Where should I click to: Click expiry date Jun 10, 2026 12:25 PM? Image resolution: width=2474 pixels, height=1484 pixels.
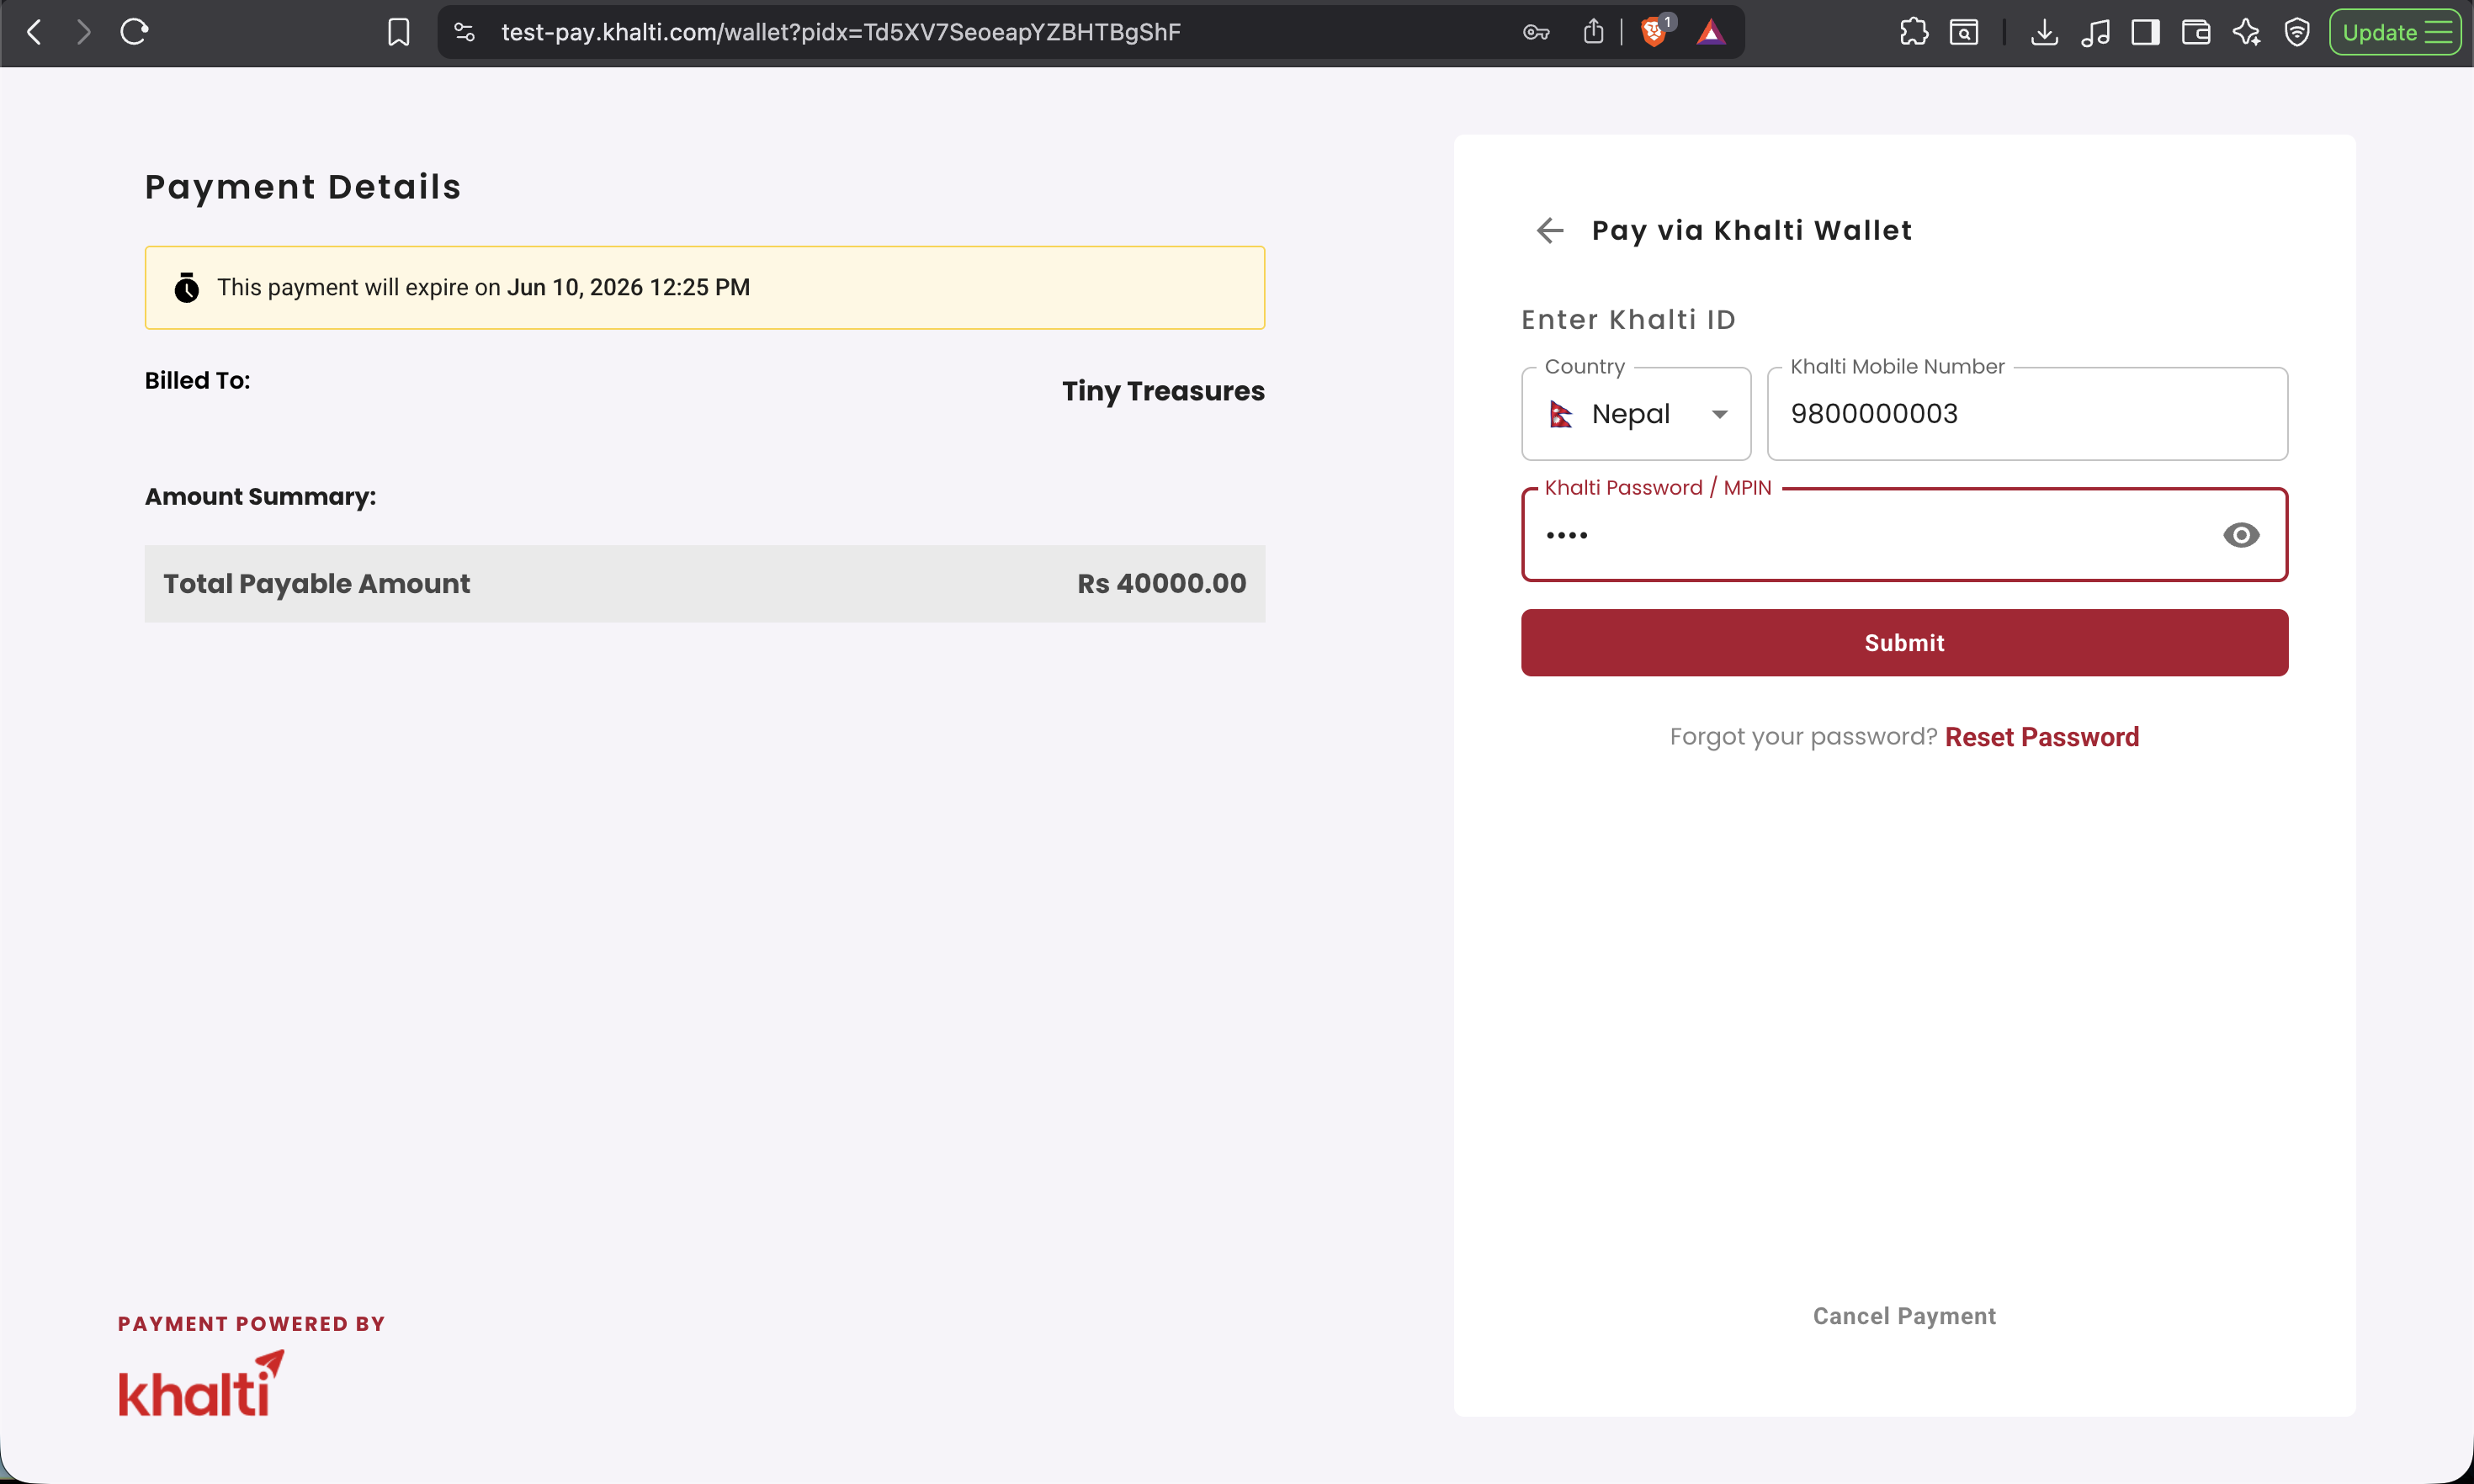point(628,288)
